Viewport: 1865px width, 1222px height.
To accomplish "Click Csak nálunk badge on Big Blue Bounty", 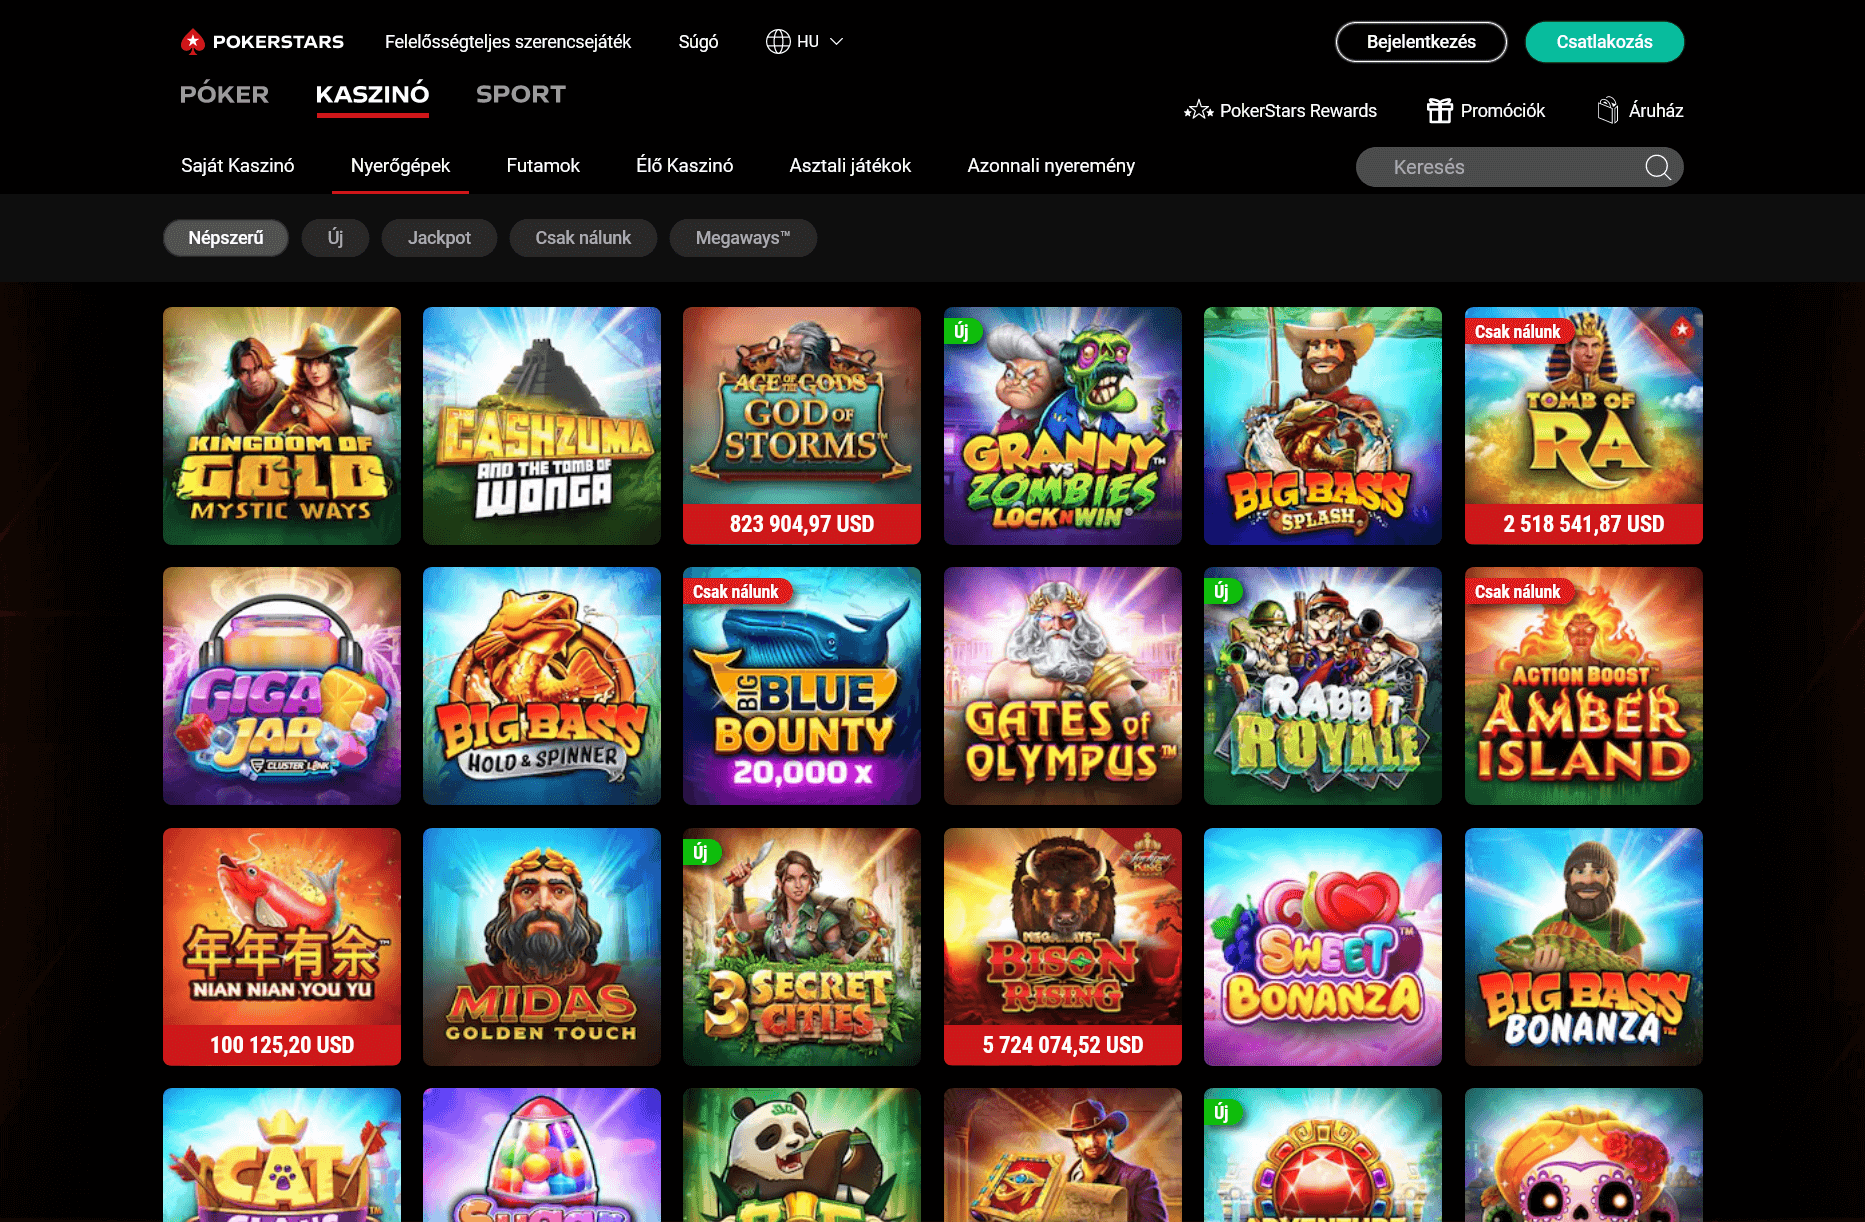I will click(x=736, y=592).
